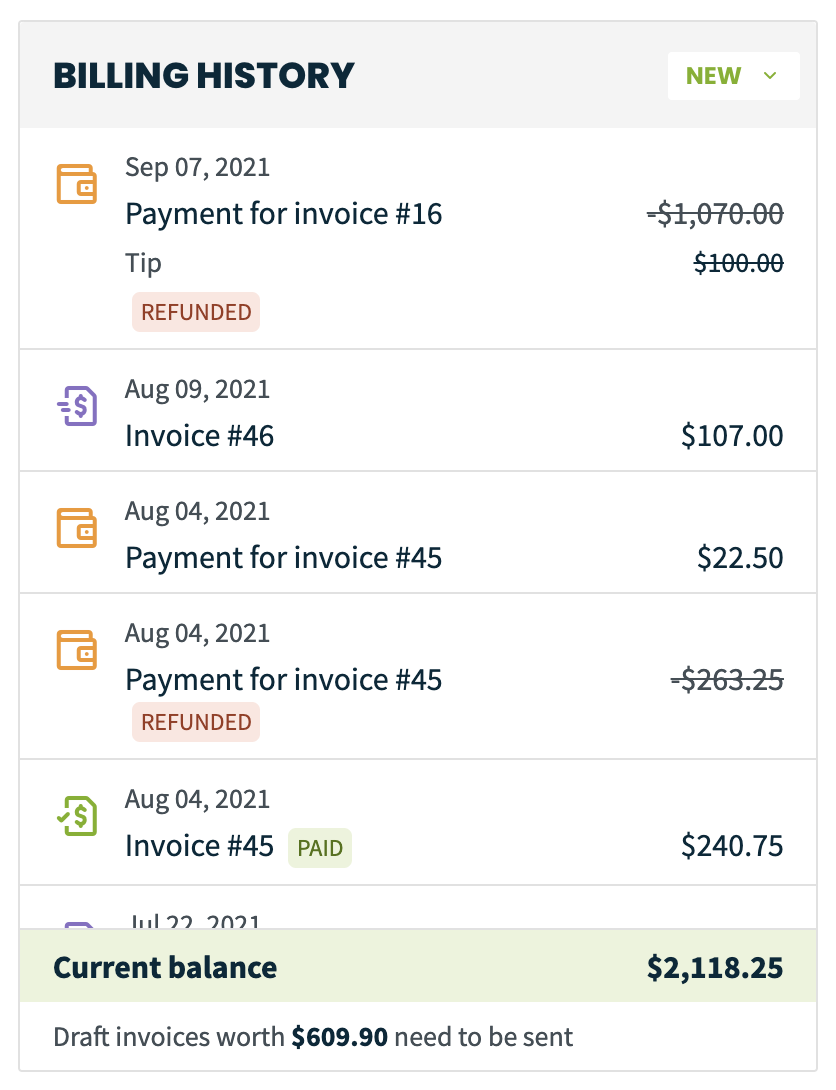
Task: Click the Current balance $2,118.25 bar
Action: tap(418, 966)
